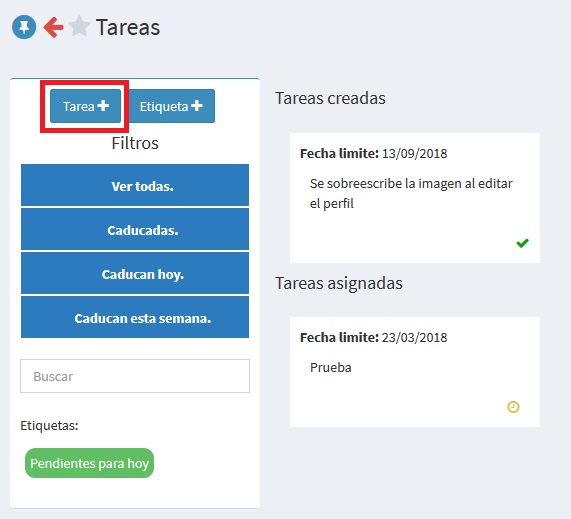Click the green checkmark on created task

[522, 243]
